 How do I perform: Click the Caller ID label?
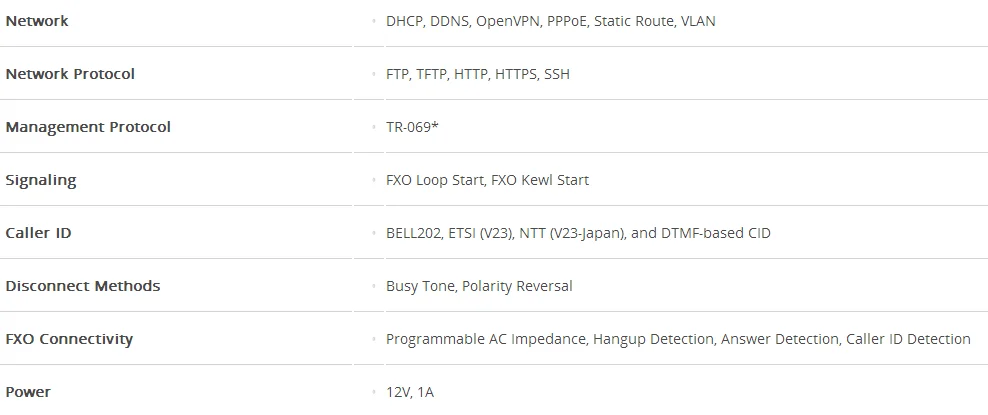coord(38,233)
